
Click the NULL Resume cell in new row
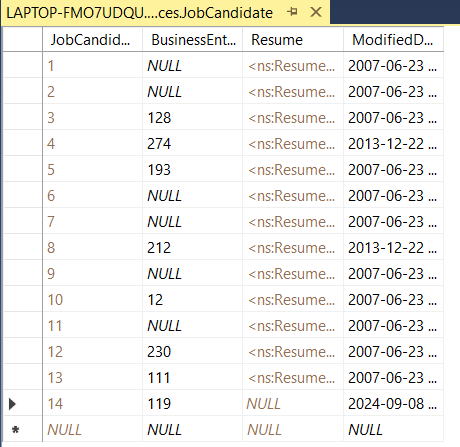click(293, 430)
